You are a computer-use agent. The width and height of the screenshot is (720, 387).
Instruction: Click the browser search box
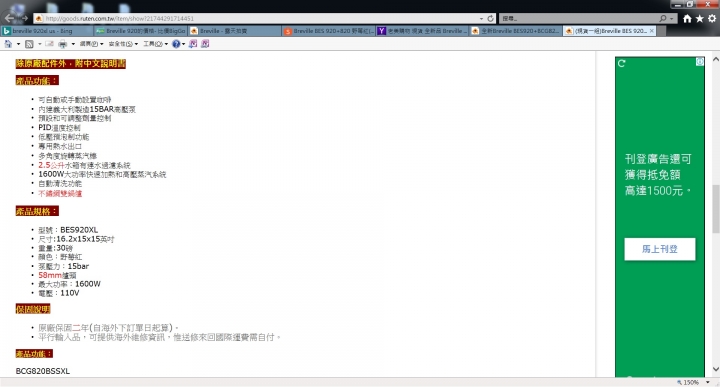(579, 18)
